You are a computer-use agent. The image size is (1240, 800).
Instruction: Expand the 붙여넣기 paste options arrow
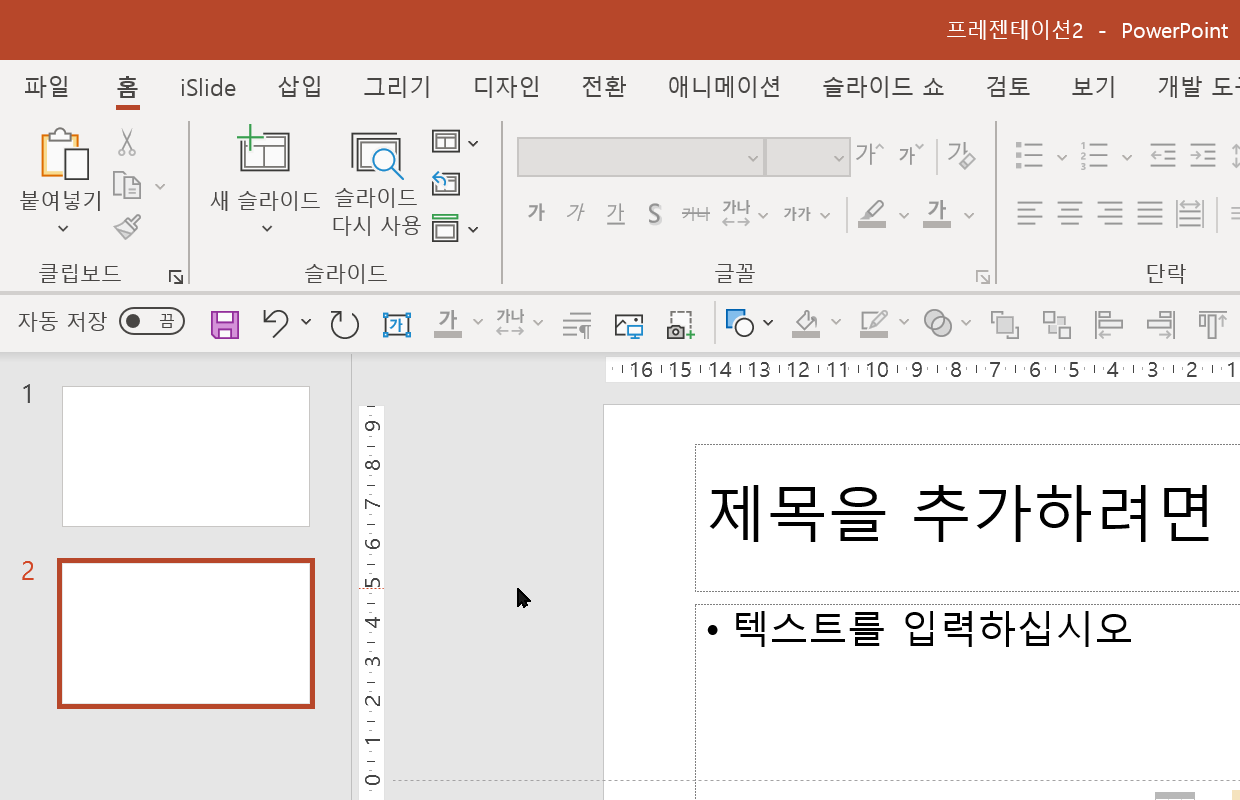point(63,229)
